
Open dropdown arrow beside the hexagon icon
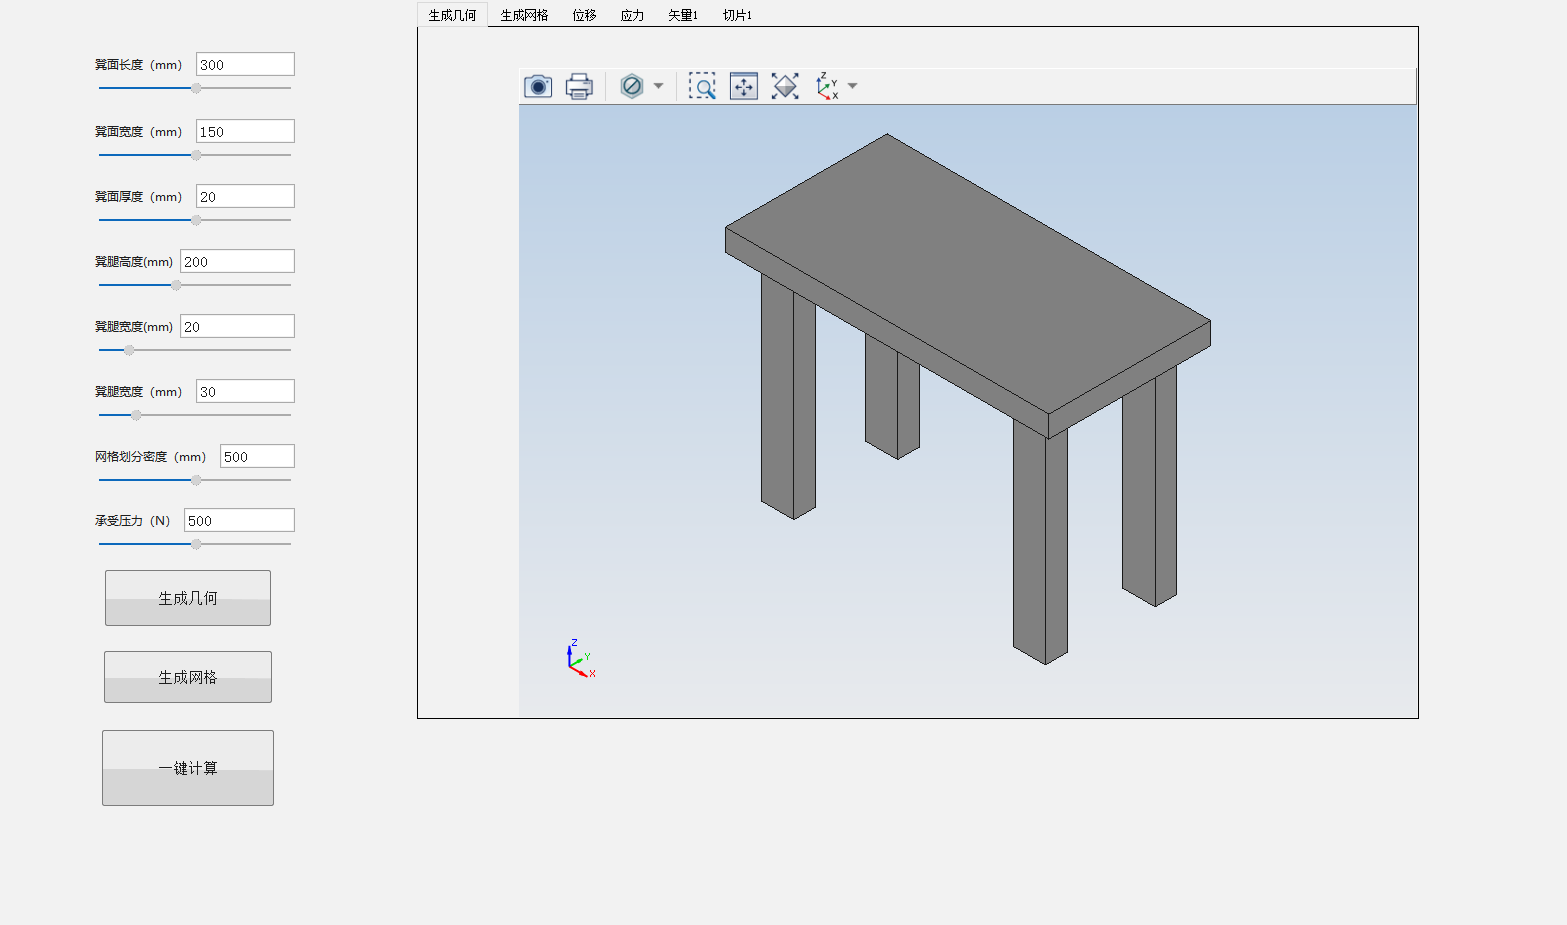[658, 86]
